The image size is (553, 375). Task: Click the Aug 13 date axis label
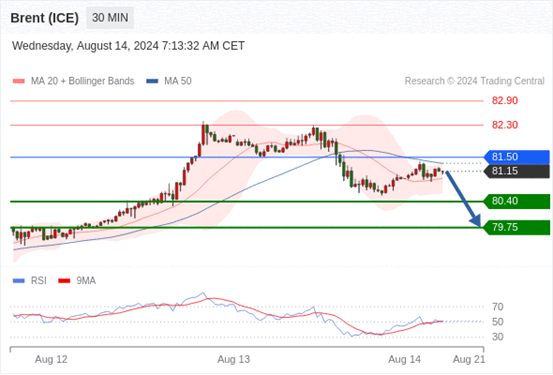click(x=233, y=359)
